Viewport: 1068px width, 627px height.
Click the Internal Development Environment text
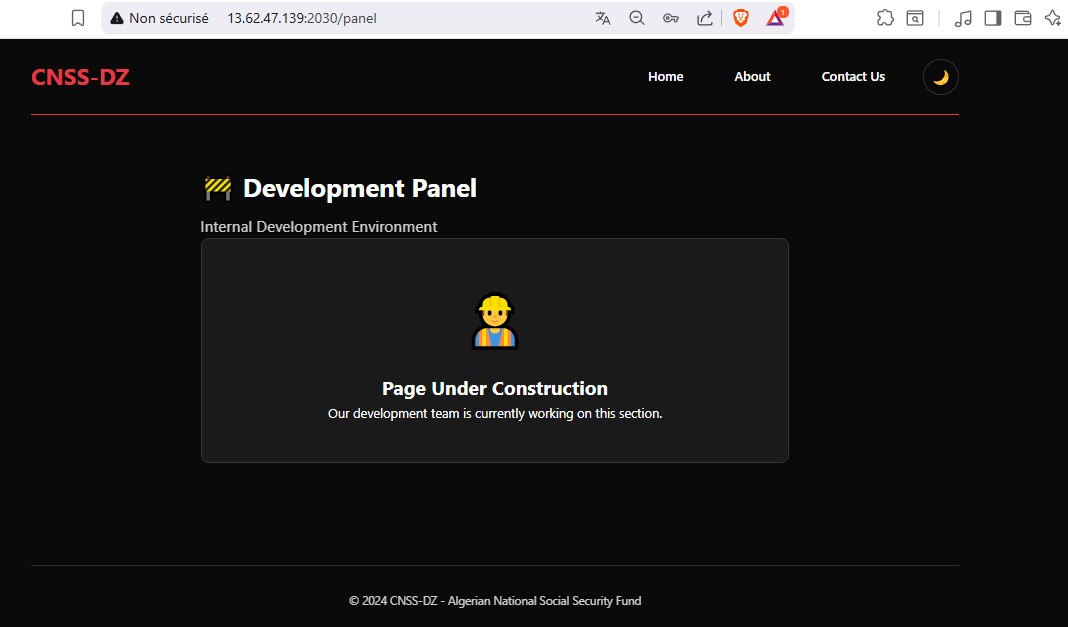(319, 227)
